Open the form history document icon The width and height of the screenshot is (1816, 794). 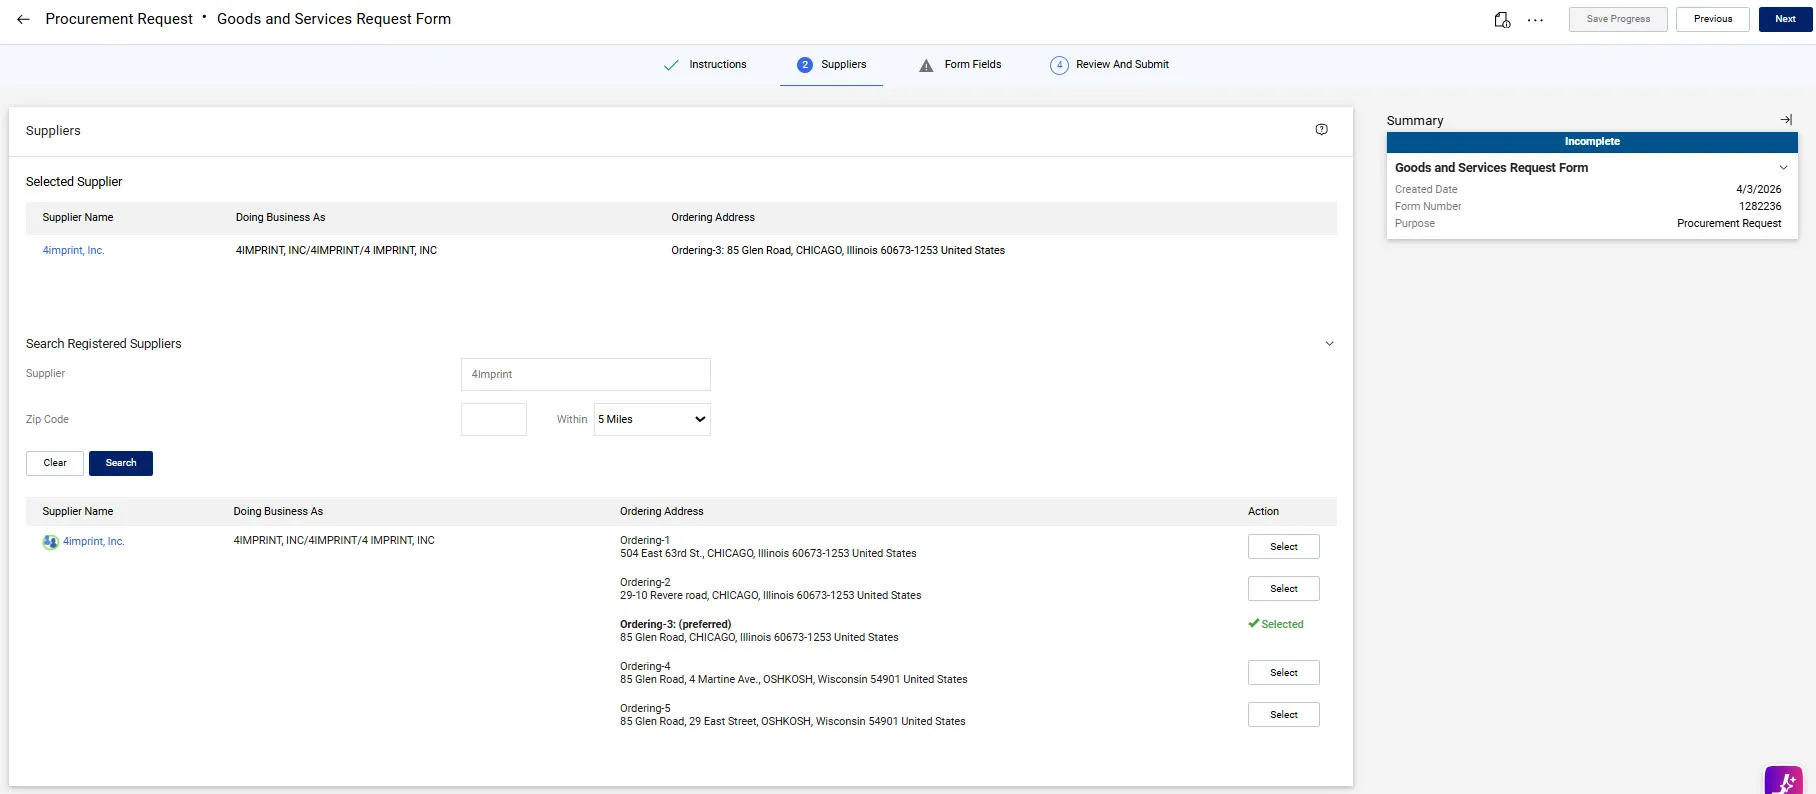(x=1502, y=19)
